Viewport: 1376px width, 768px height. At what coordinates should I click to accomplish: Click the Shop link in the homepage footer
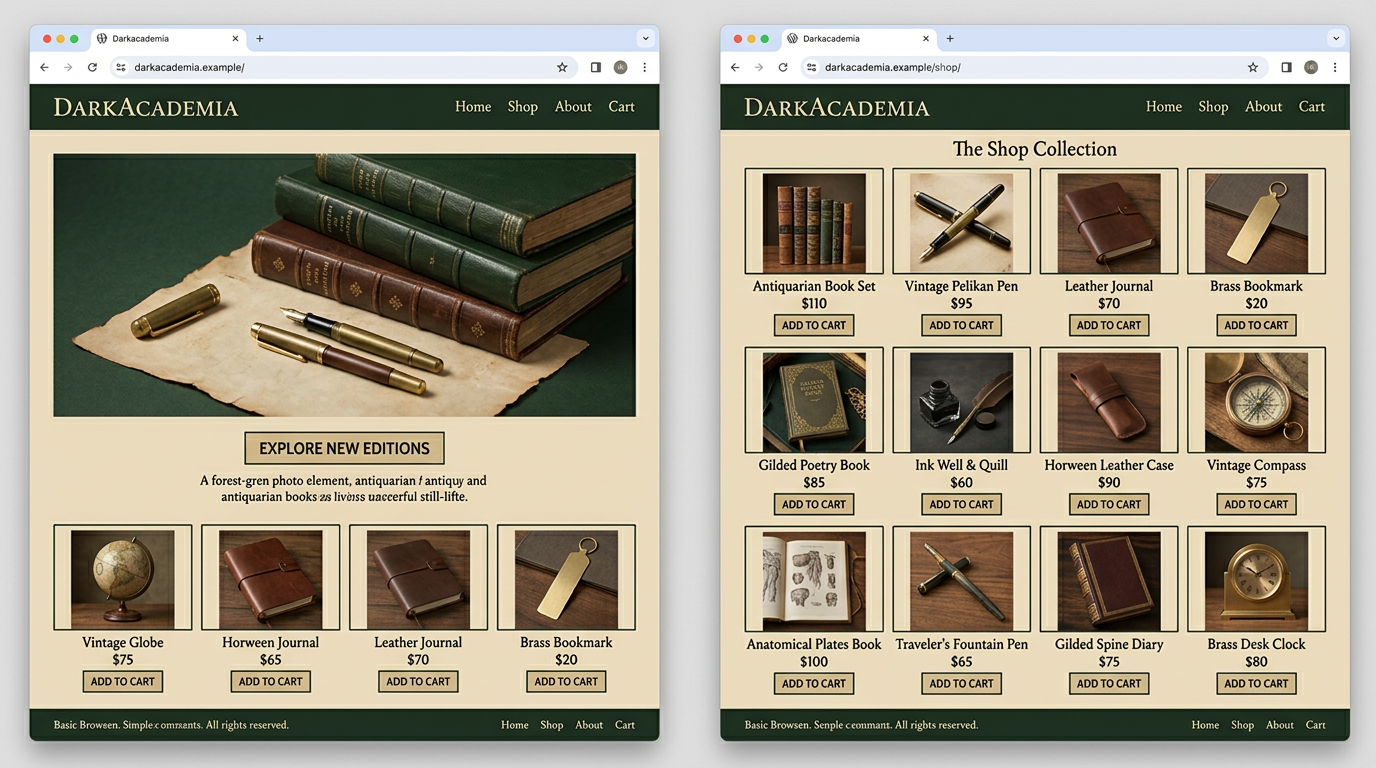click(551, 725)
